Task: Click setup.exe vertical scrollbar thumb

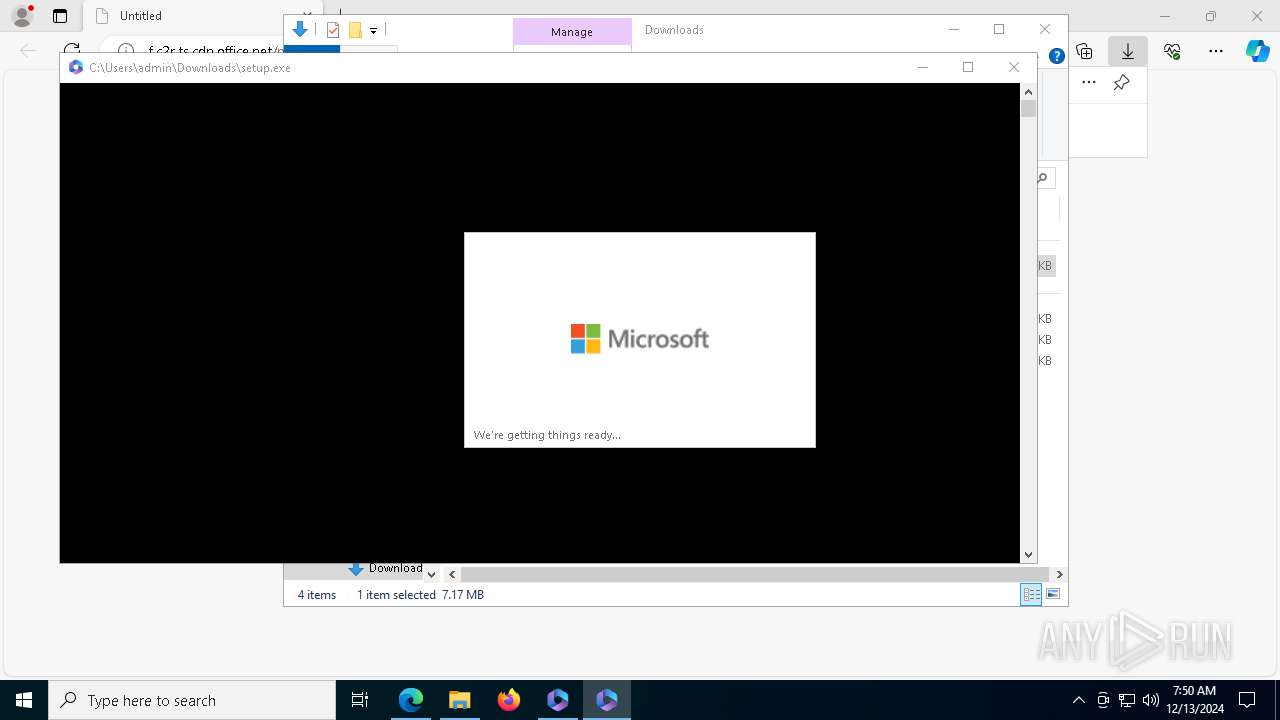Action: [x=1028, y=109]
